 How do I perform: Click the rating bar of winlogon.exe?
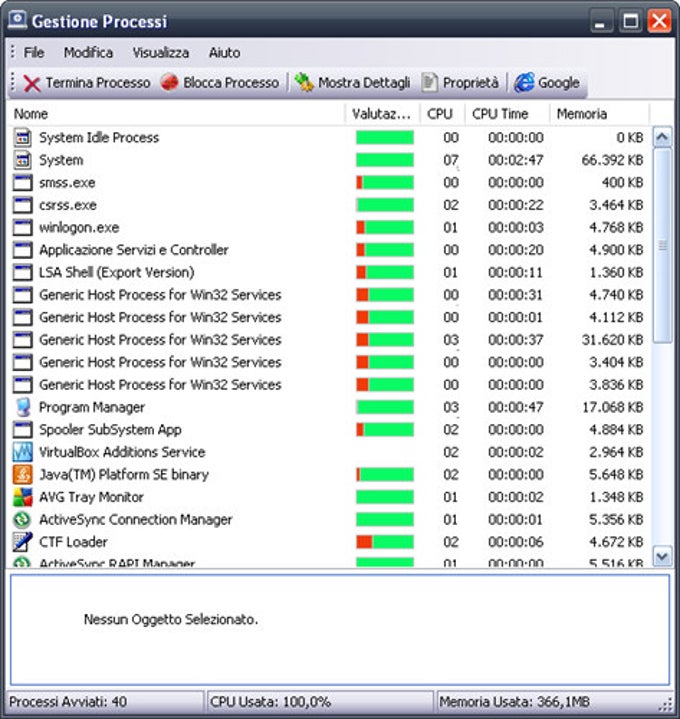coord(385,227)
